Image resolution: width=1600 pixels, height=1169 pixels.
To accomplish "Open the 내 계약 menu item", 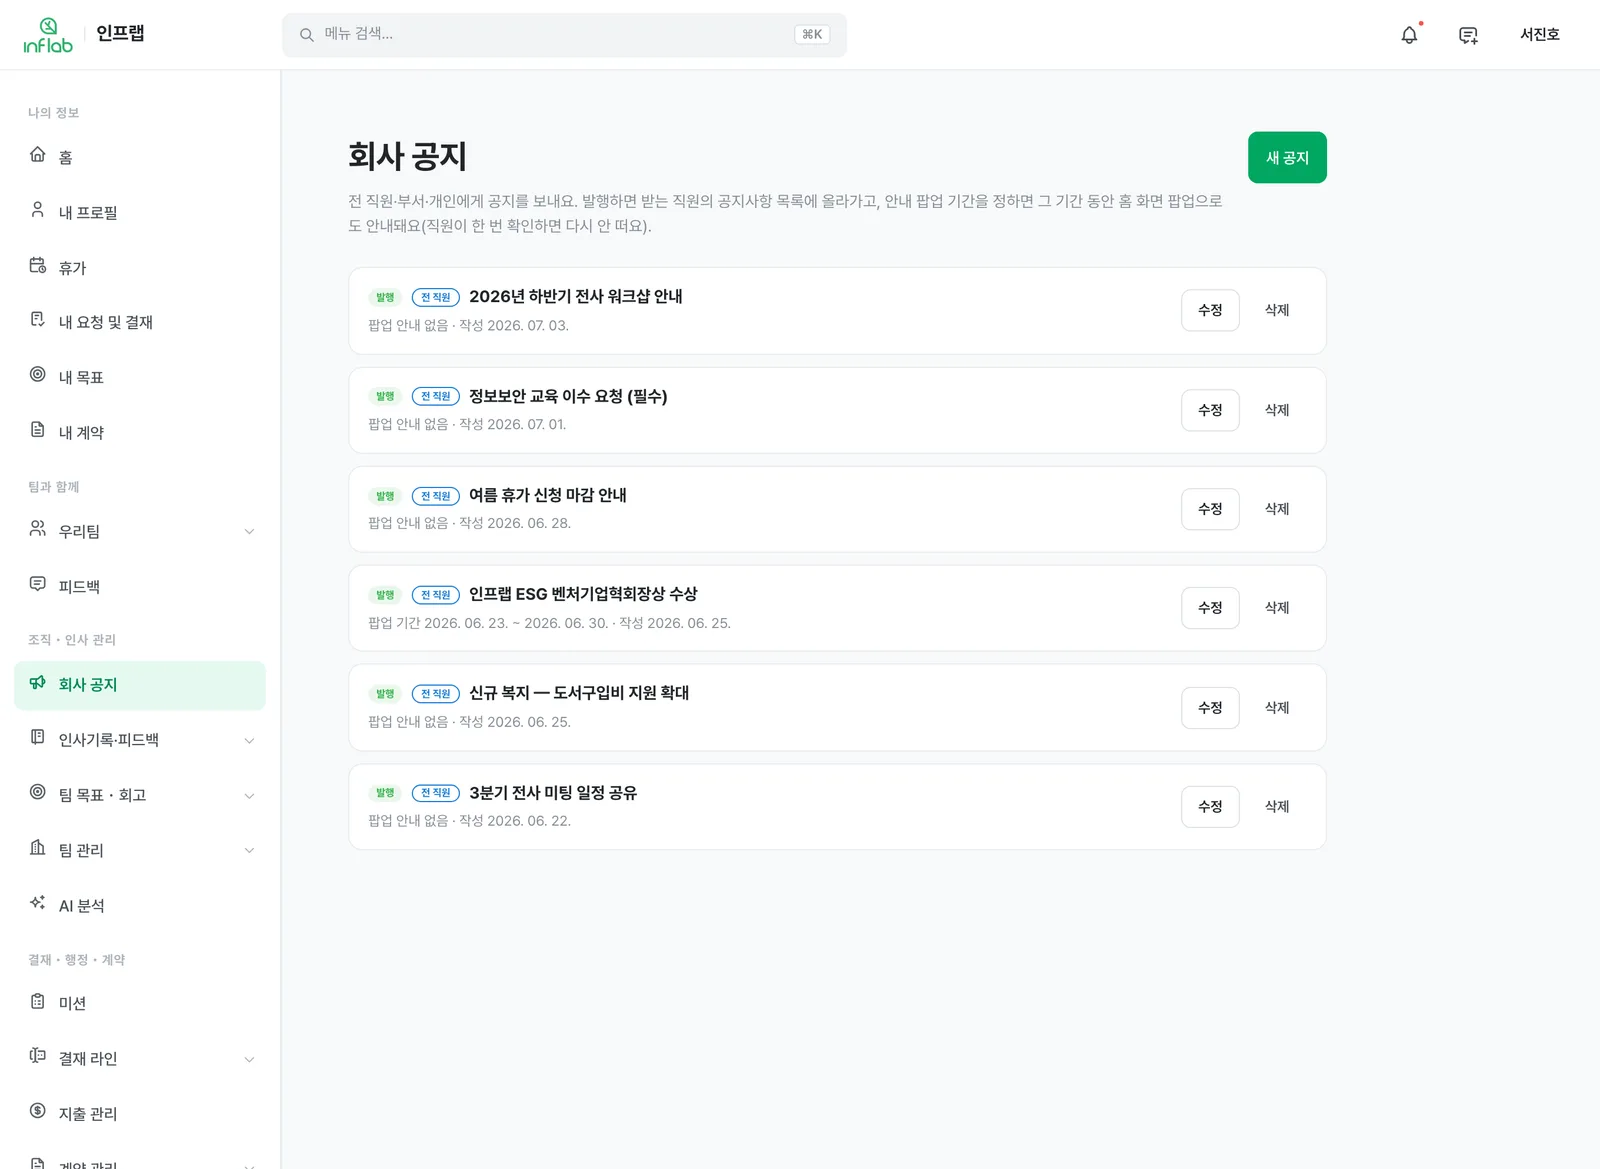I will pyautogui.click(x=140, y=432).
